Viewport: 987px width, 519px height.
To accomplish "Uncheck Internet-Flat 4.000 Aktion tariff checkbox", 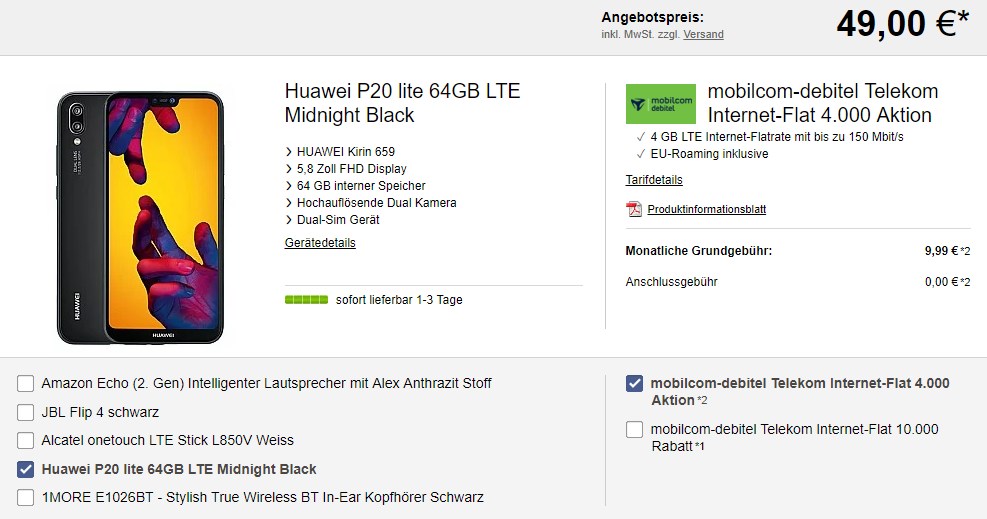I will [x=634, y=383].
